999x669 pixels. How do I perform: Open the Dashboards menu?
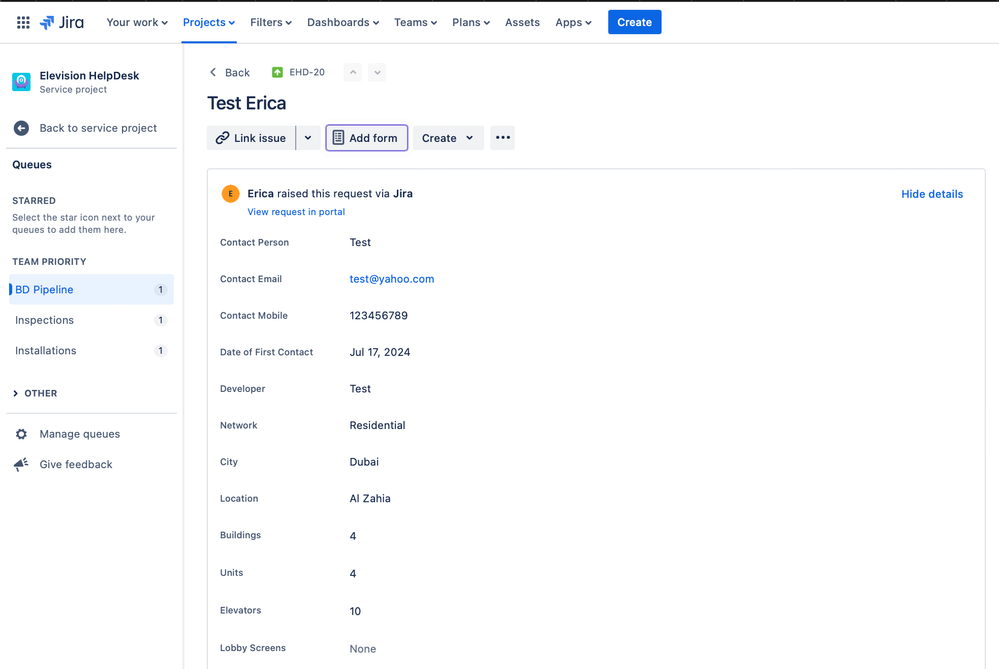(343, 22)
